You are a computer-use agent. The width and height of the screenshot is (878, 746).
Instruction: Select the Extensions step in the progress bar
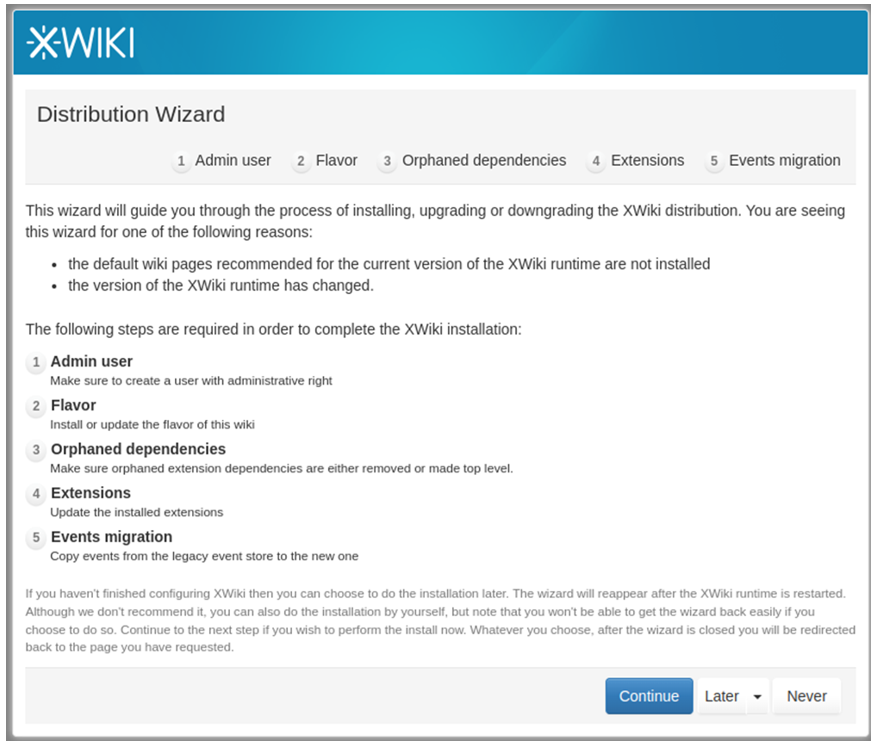(x=647, y=161)
